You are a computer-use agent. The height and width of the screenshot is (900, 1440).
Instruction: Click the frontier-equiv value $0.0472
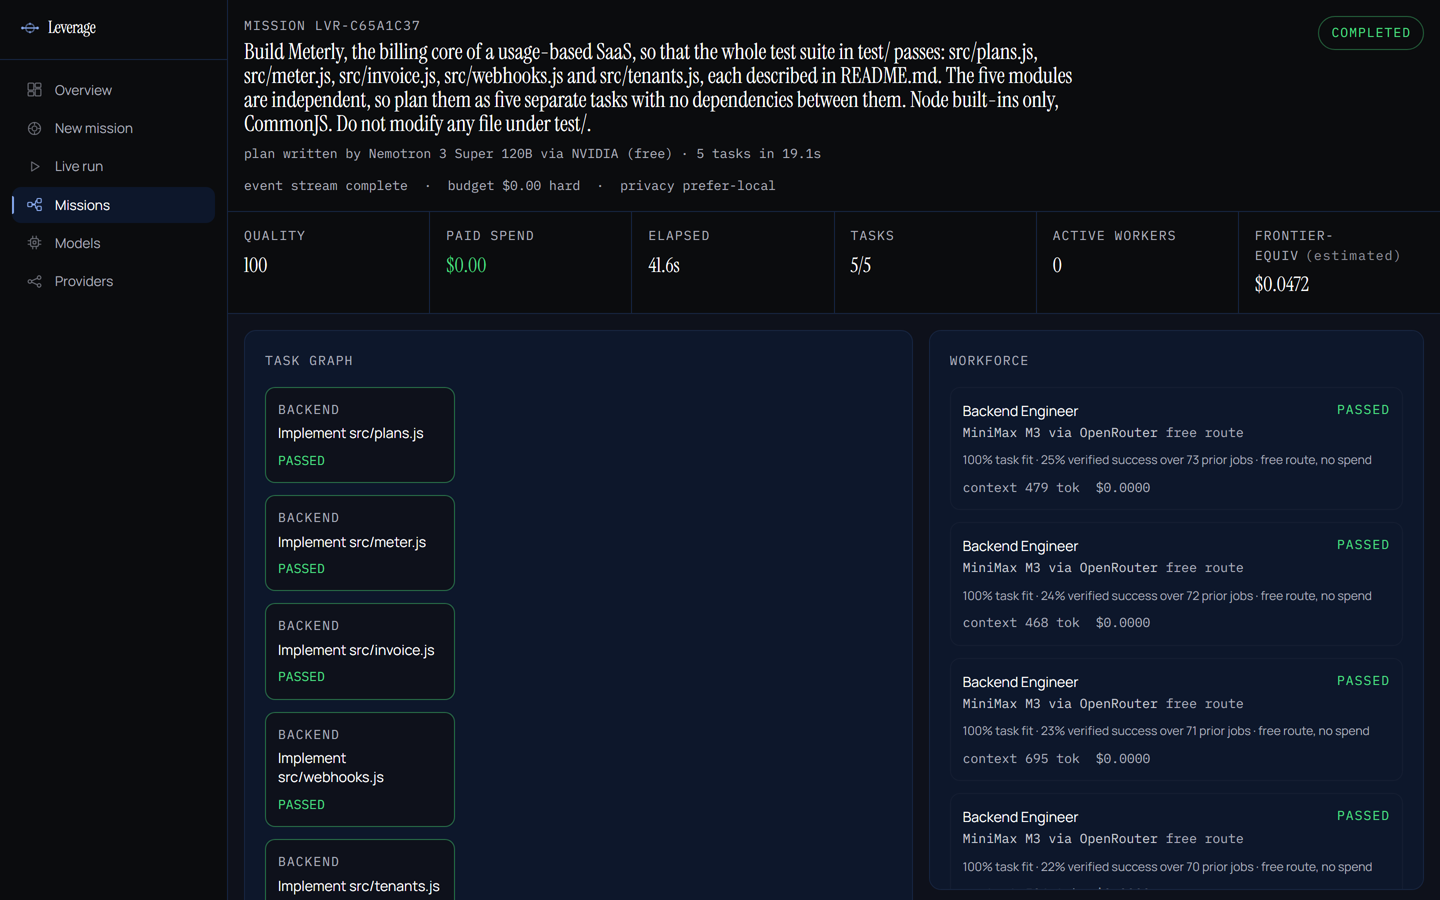tap(1282, 284)
